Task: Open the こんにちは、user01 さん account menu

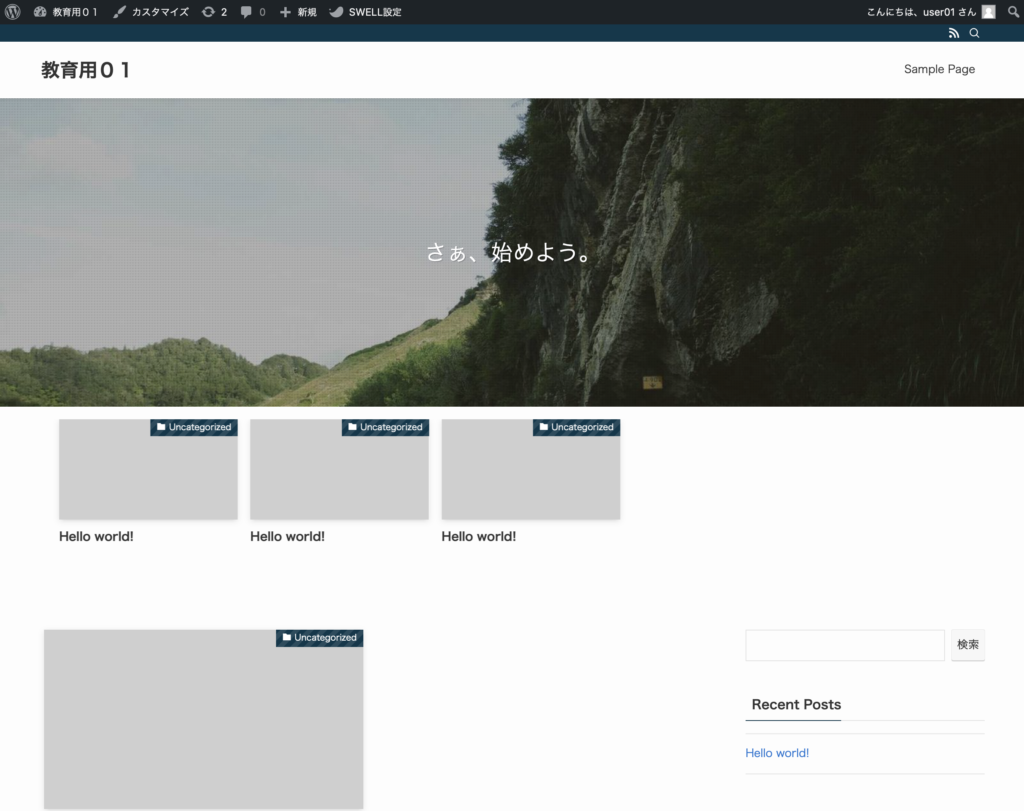Action: [x=931, y=12]
